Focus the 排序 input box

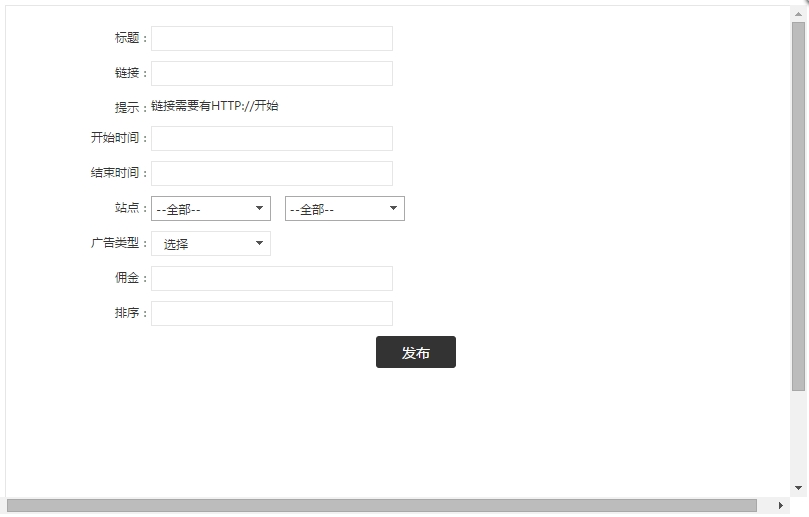tap(271, 314)
